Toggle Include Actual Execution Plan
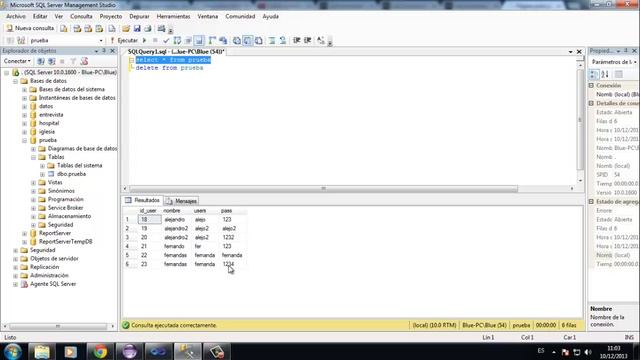The width and height of the screenshot is (640, 360). tap(212, 40)
